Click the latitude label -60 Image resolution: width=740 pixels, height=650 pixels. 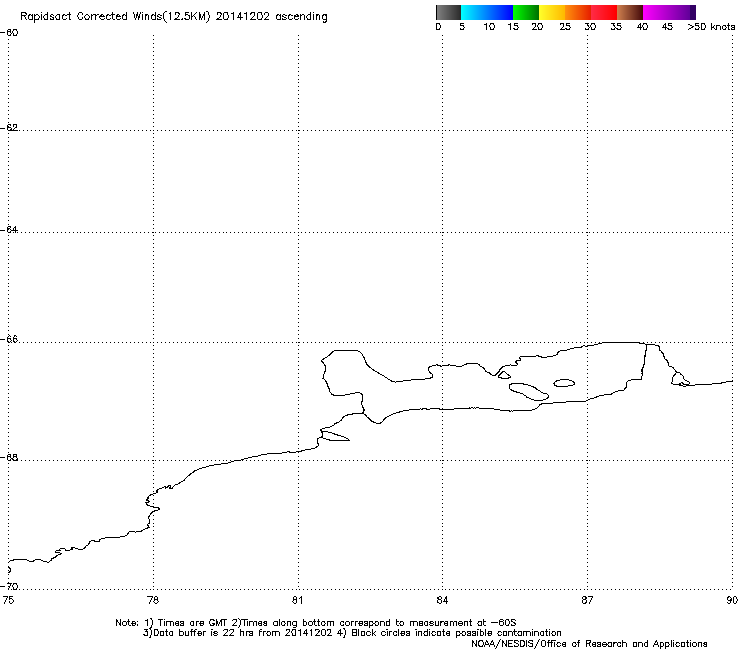[9, 33]
